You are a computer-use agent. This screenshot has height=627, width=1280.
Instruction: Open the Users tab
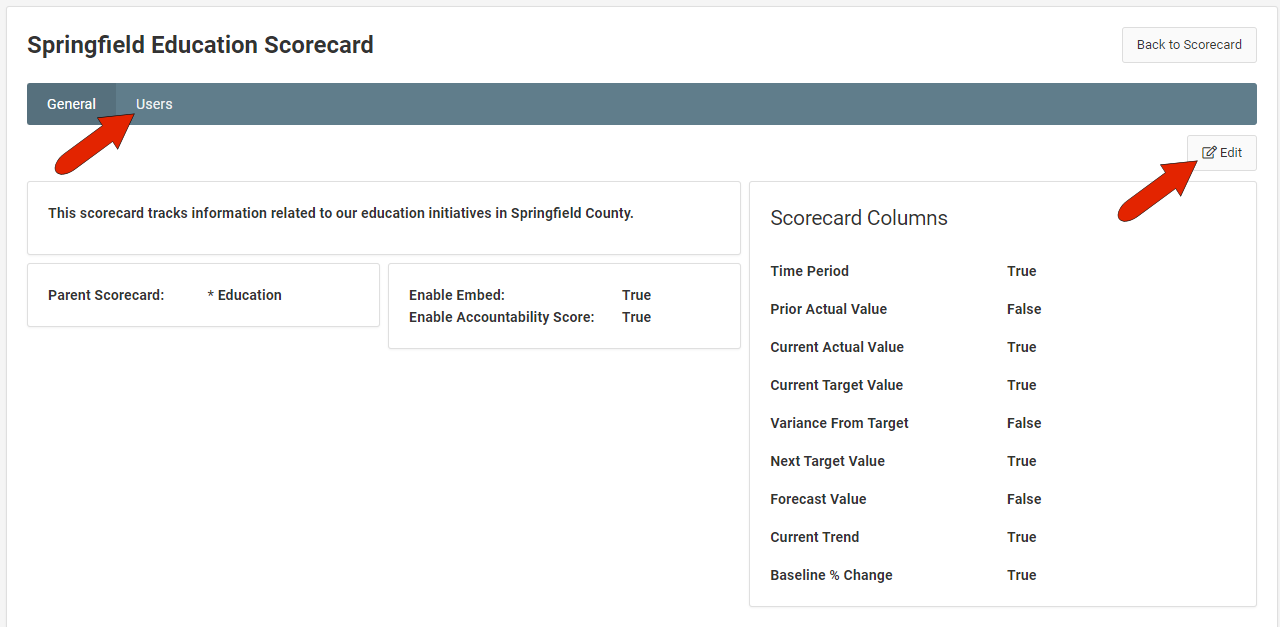(x=154, y=104)
